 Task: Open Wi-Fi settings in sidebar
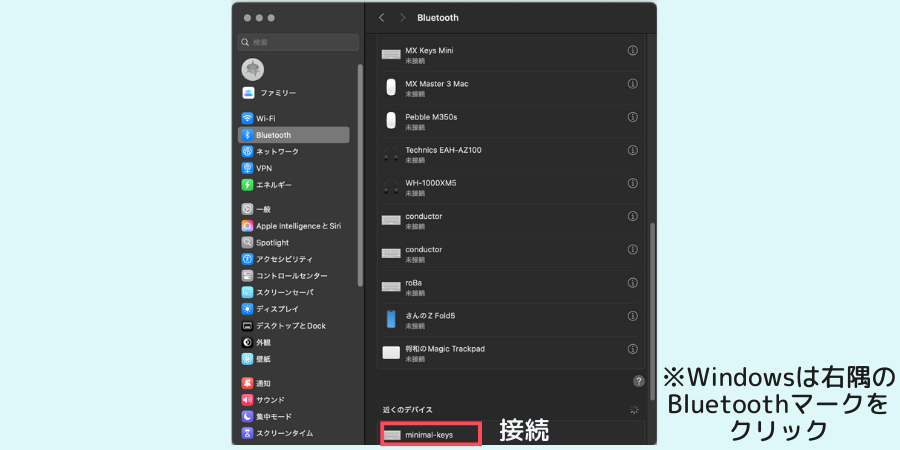[294, 118]
